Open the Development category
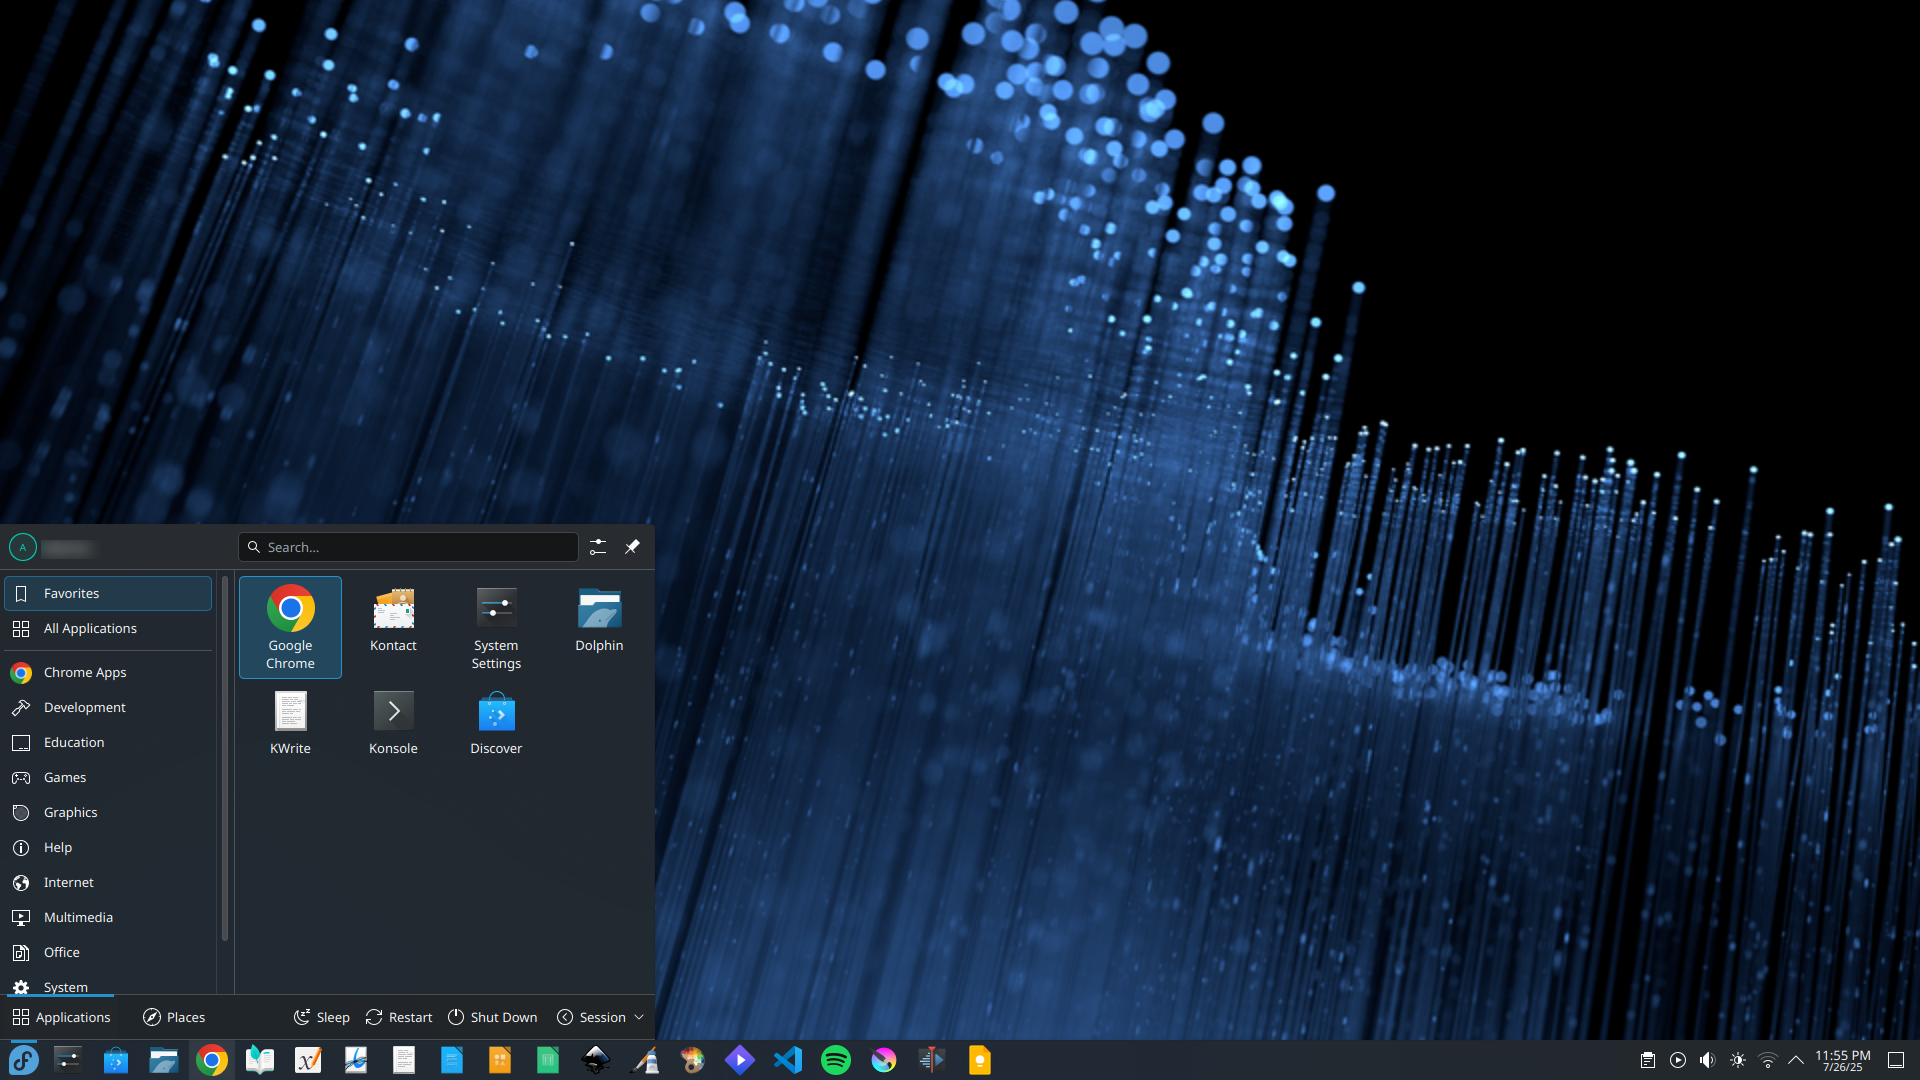Screen dimensions: 1920x1080 (108, 707)
